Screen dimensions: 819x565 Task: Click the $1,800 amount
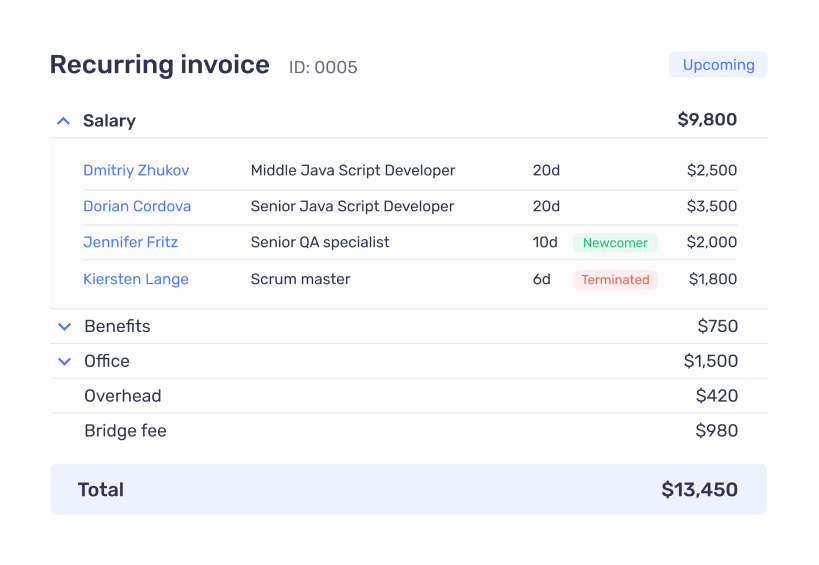(713, 279)
